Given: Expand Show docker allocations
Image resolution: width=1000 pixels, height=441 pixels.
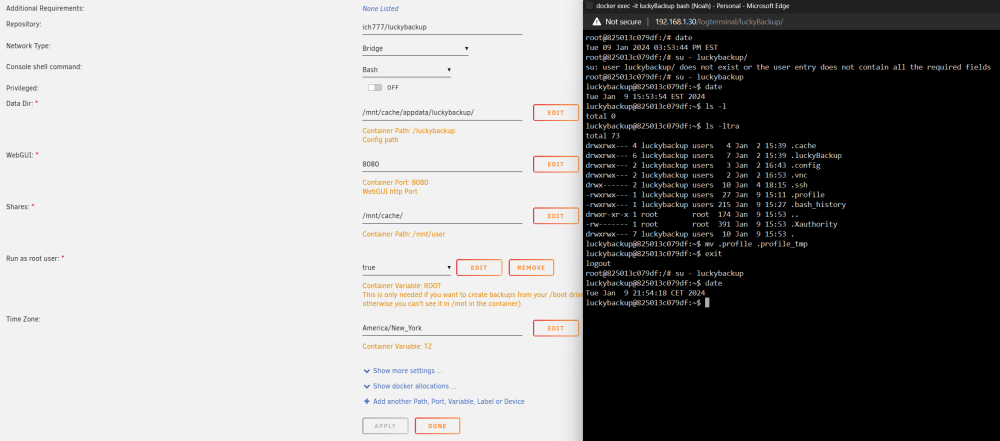Looking at the screenshot, I should click(409, 386).
